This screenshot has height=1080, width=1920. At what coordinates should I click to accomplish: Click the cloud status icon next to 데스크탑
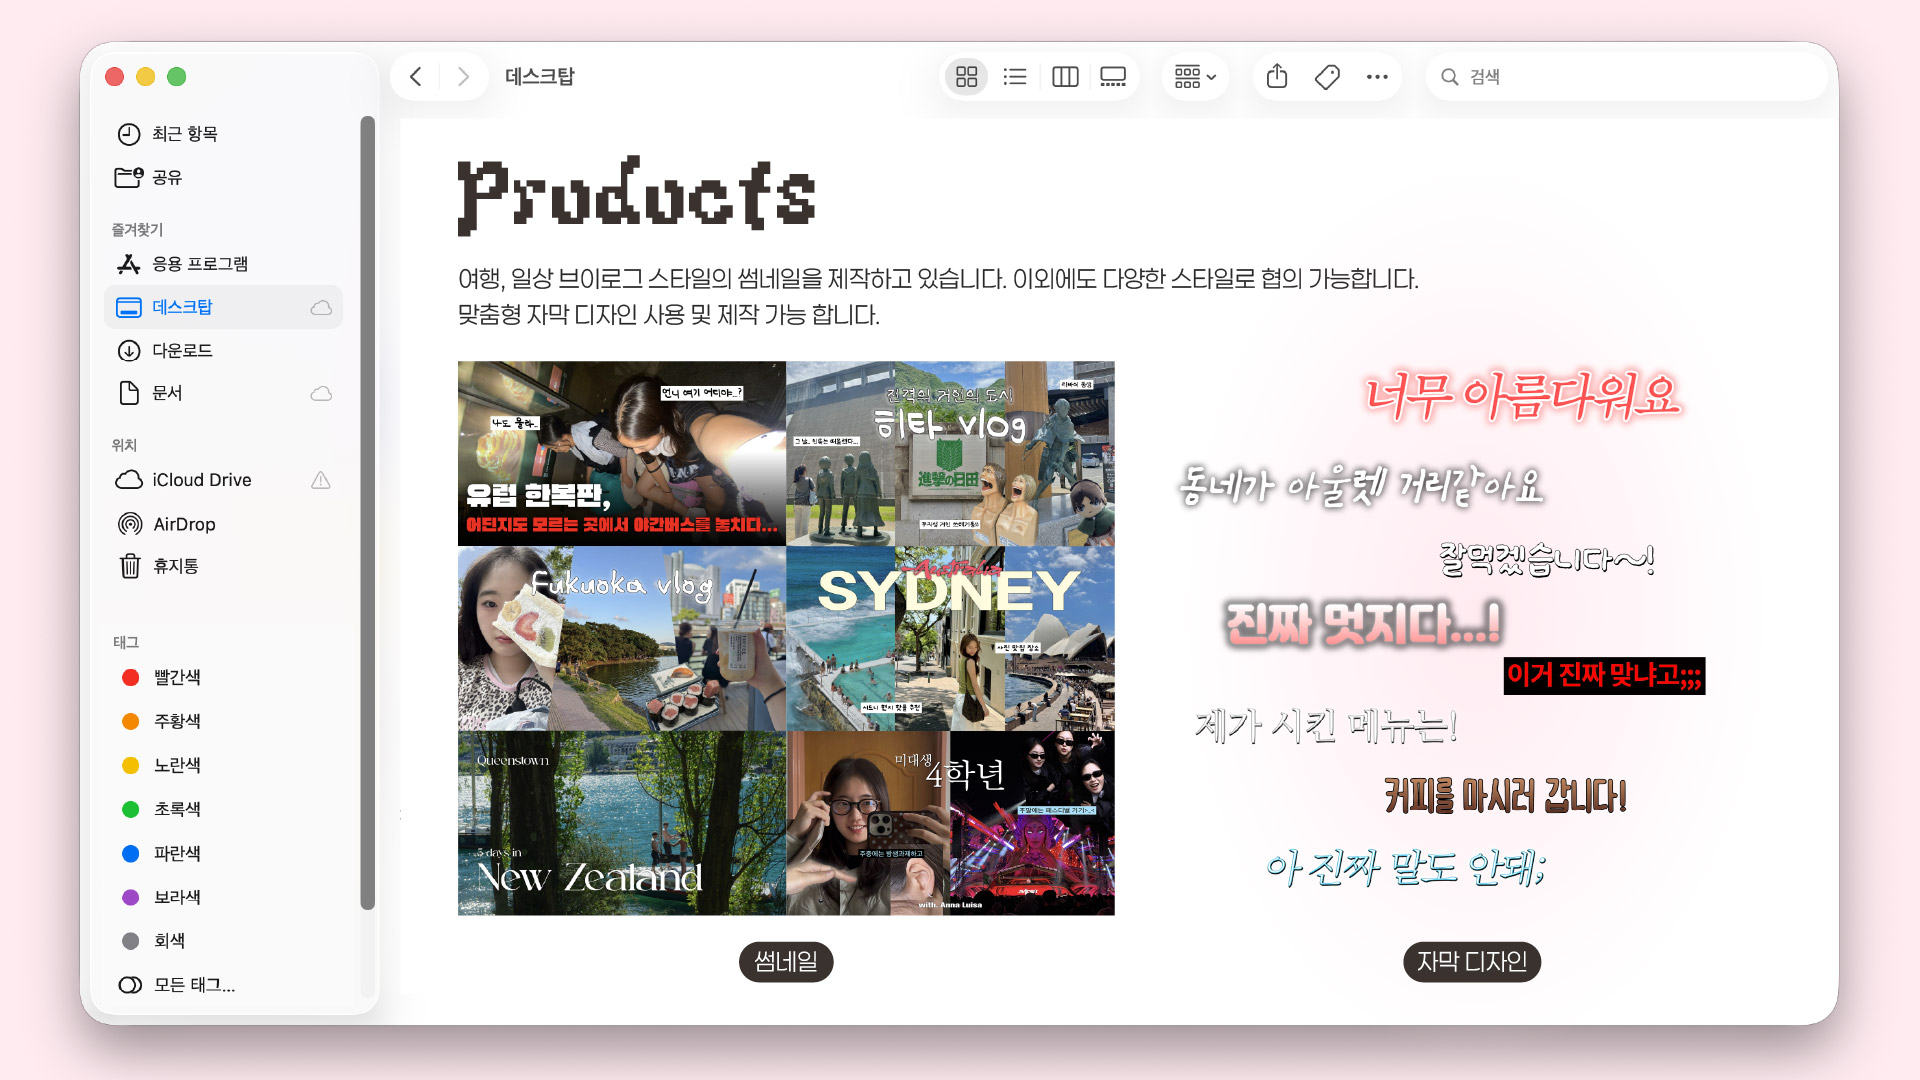point(321,307)
